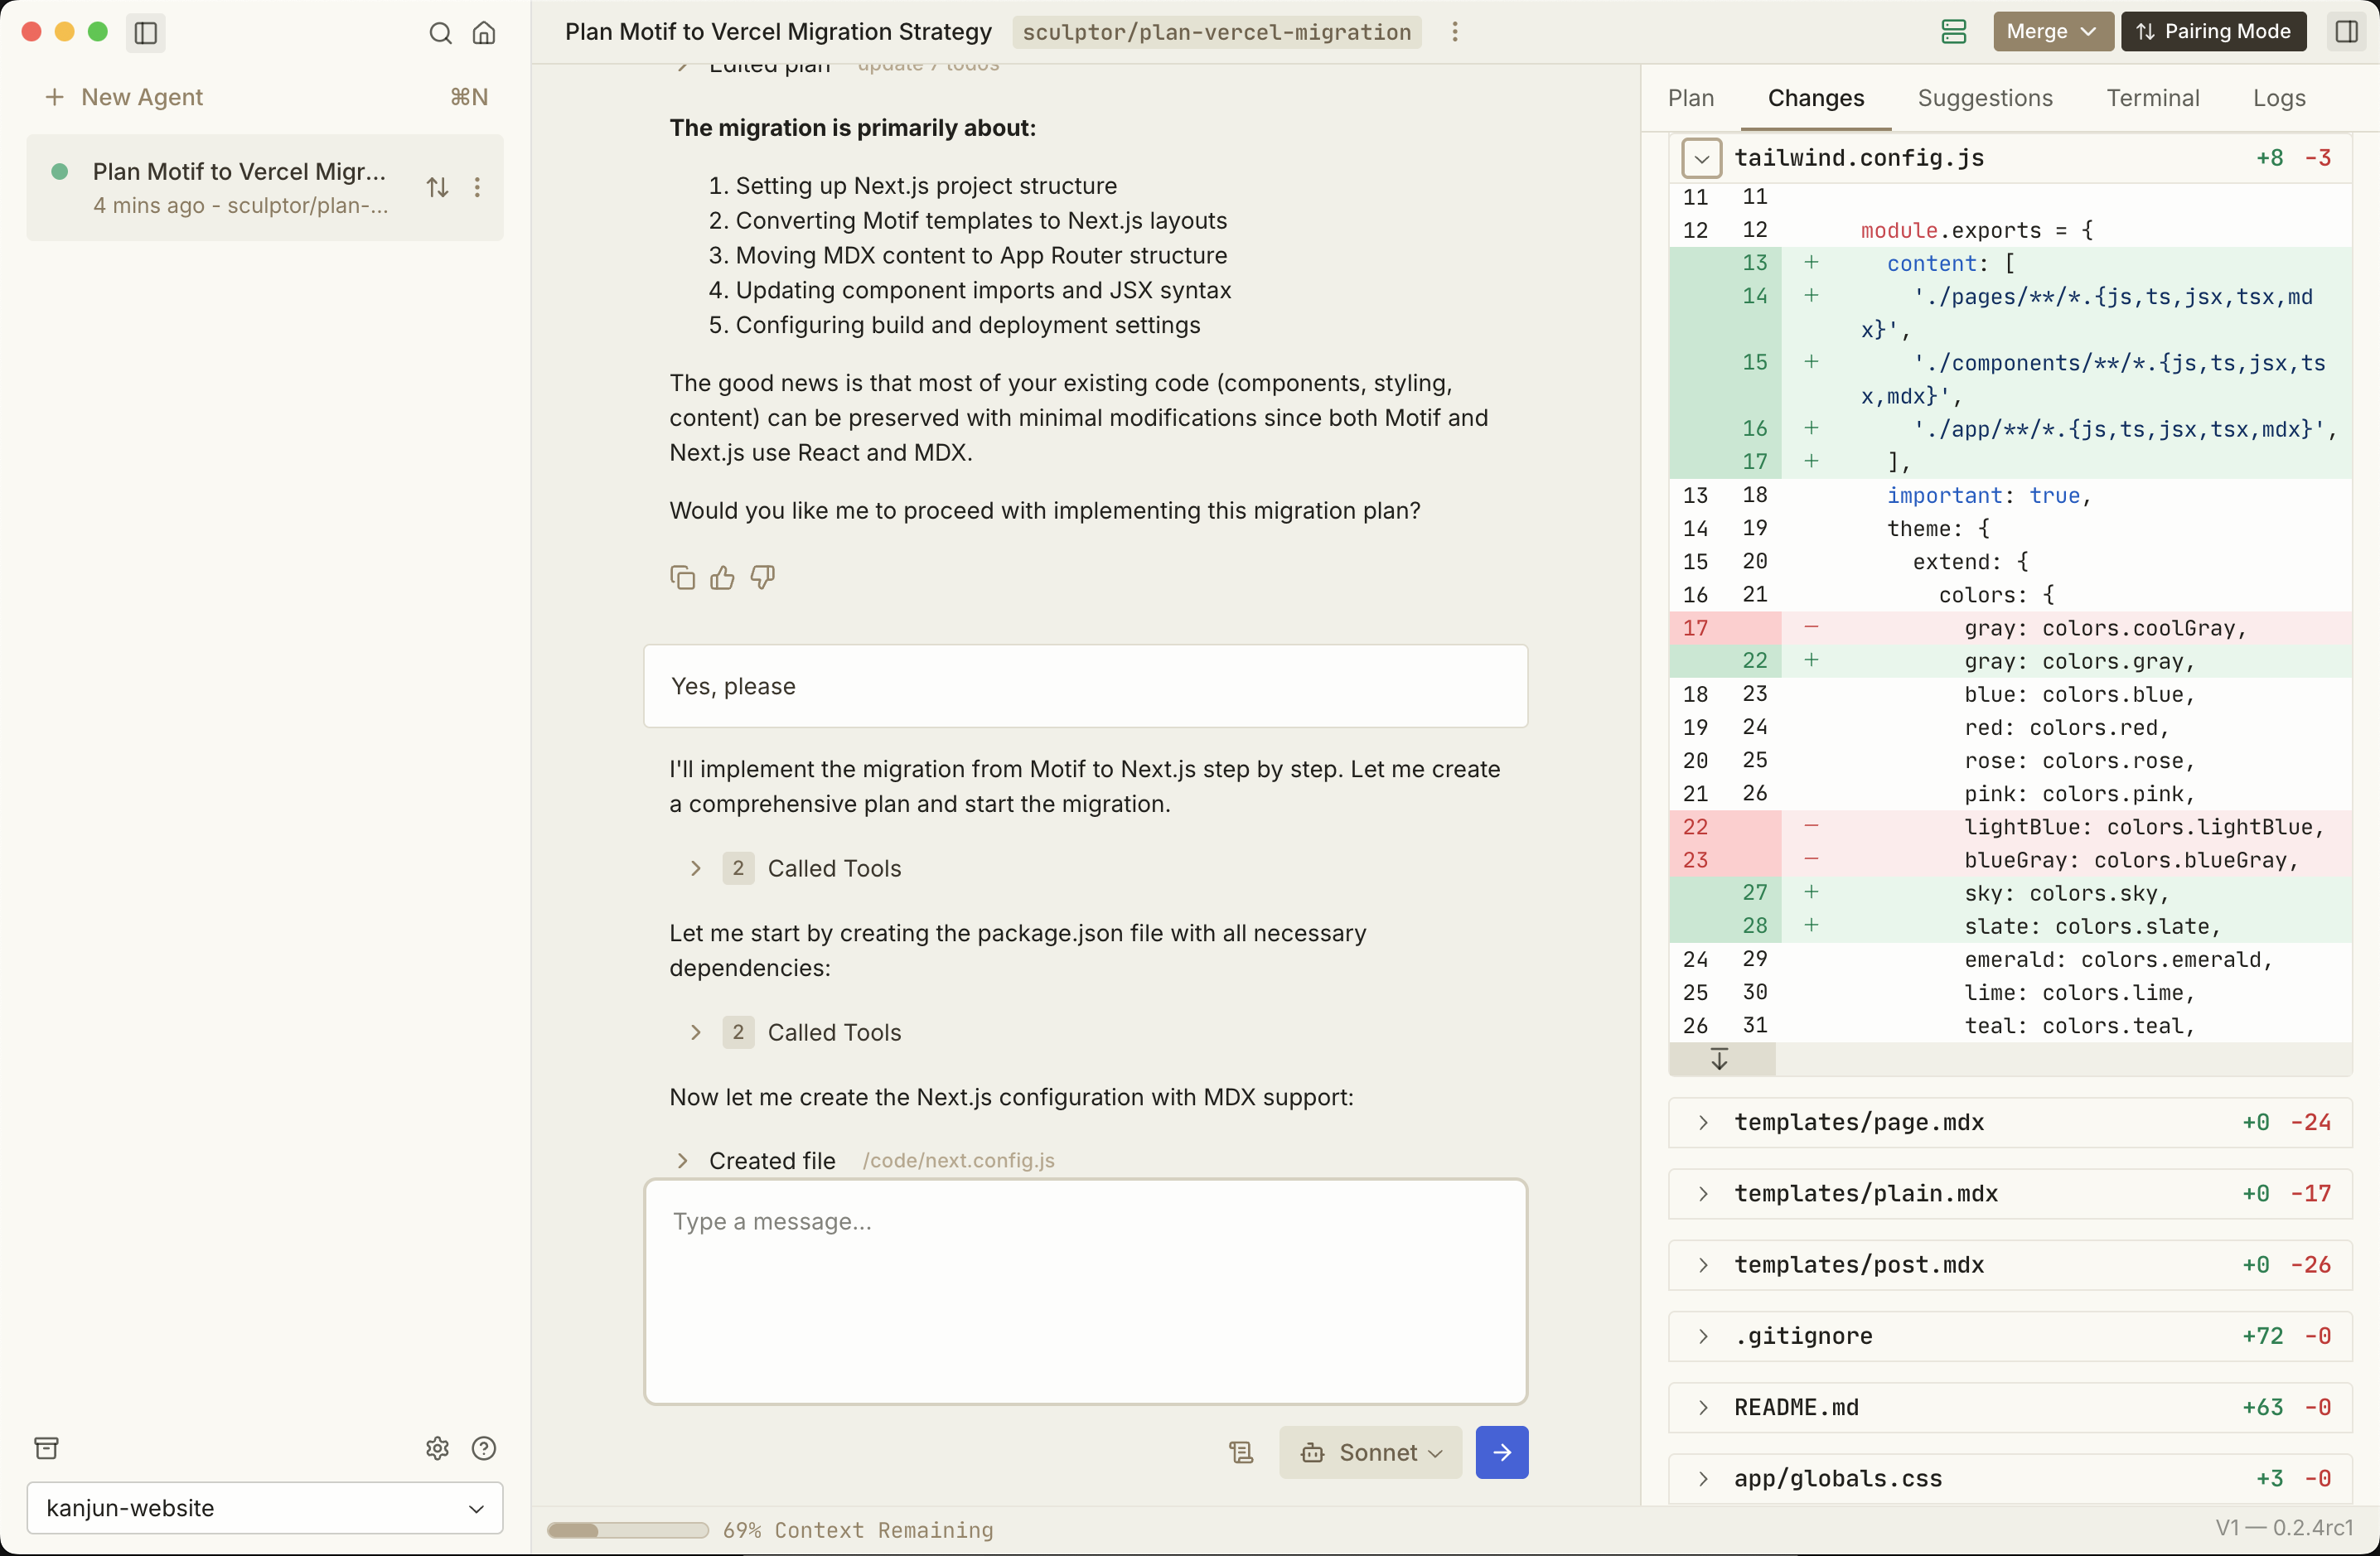Open settings gear in sidebar
The image size is (2380, 1556).
click(437, 1448)
